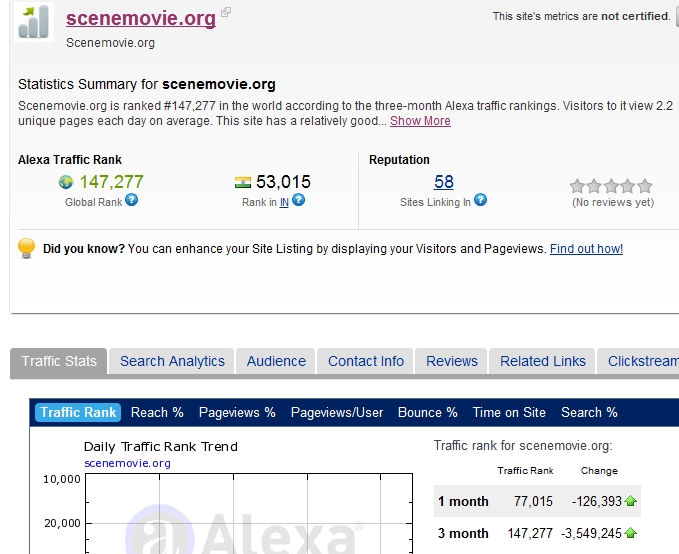Click the Alexa bar chart site icon
Image resolution: width=679 pixels, height=554 pixels.
point(34,22)
